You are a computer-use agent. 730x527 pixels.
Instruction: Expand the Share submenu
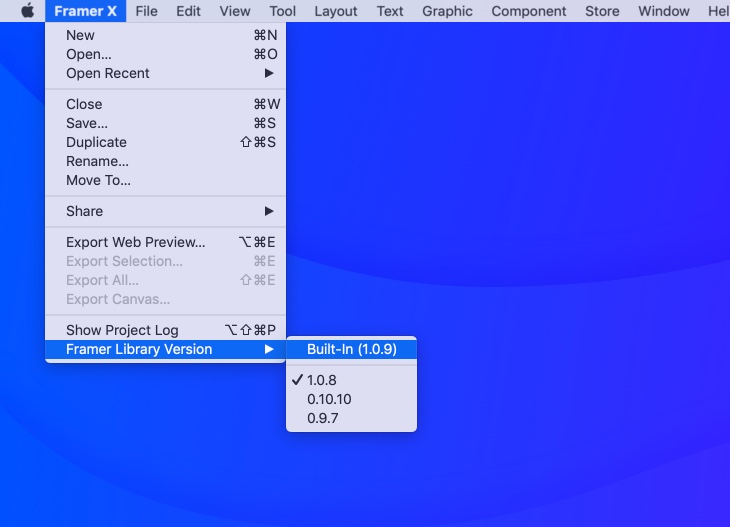coord(166,211)
